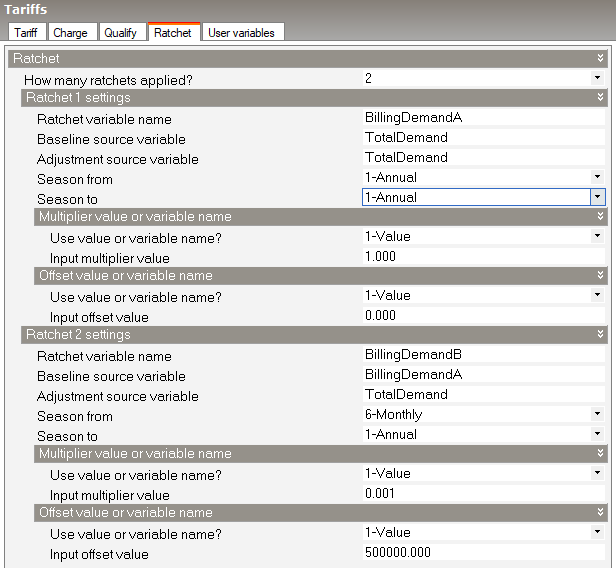This screenshot has height=568, width=616.
Task: Click the BillingDemandB ratchet variable name field
Action: (480, 355)
